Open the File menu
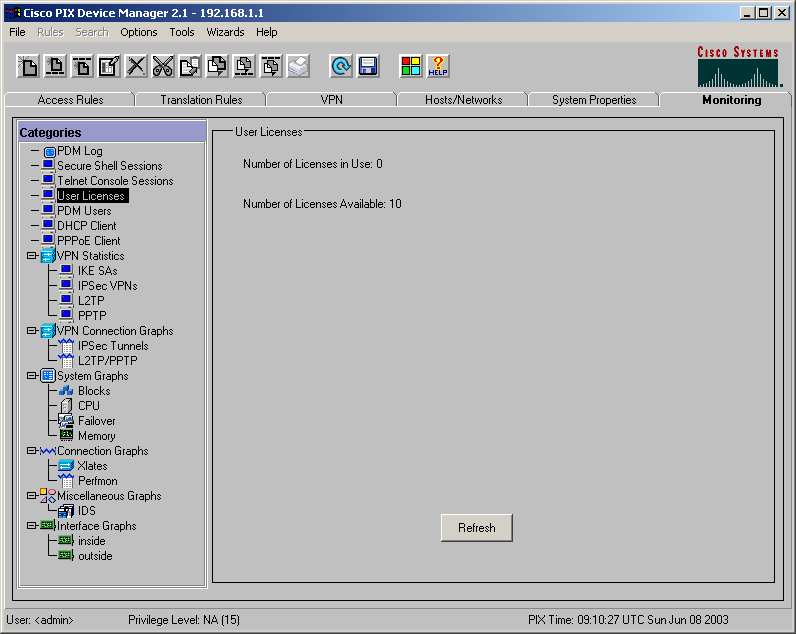The width and height of the screenshot is (796, 634). coord(17,32)
